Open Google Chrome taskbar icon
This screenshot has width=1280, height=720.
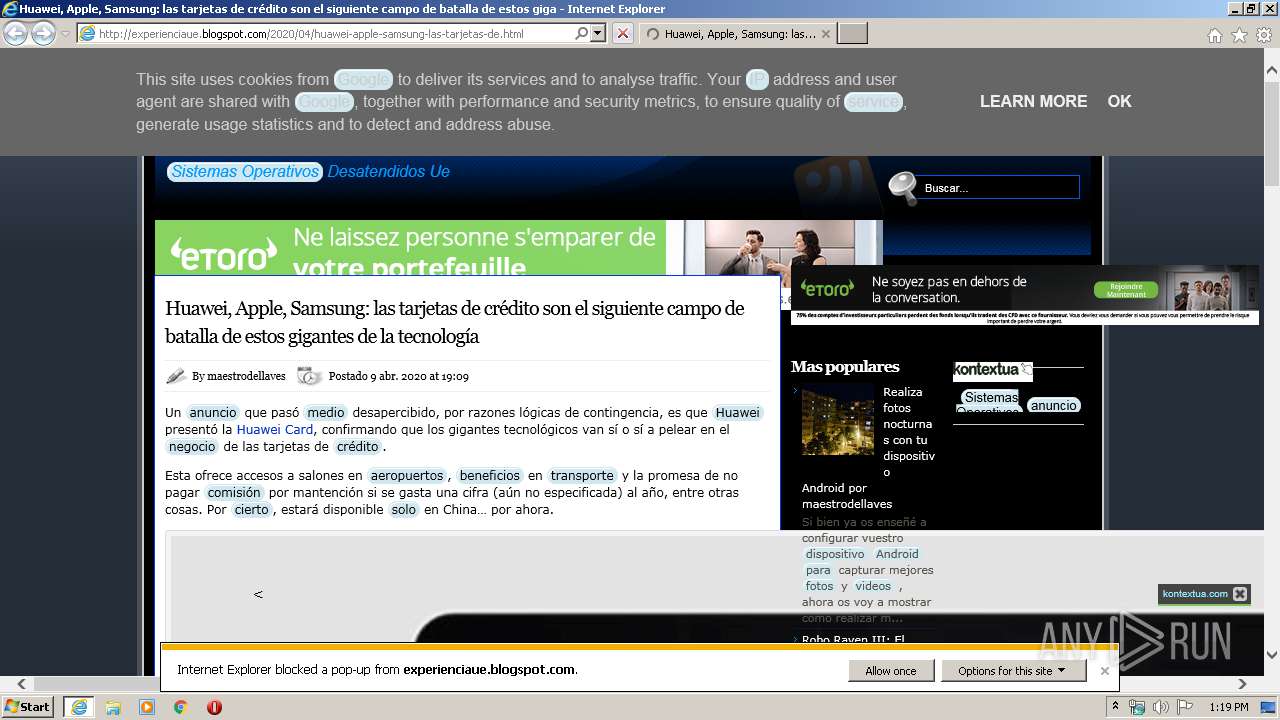[181, 707]
